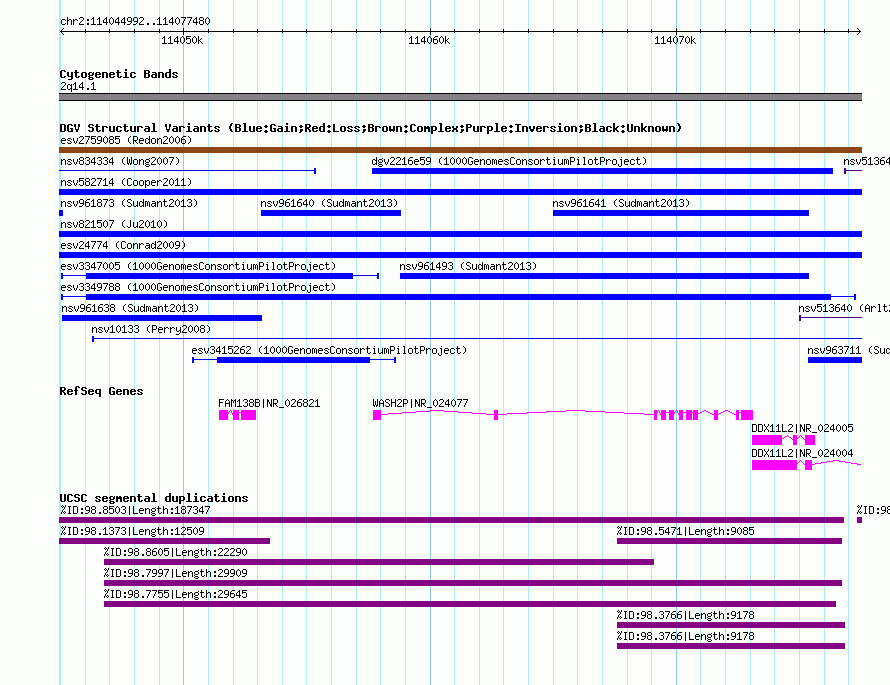Click the %ID:98.7997|Length:29909 duplication label

click(x=175, y=573)
